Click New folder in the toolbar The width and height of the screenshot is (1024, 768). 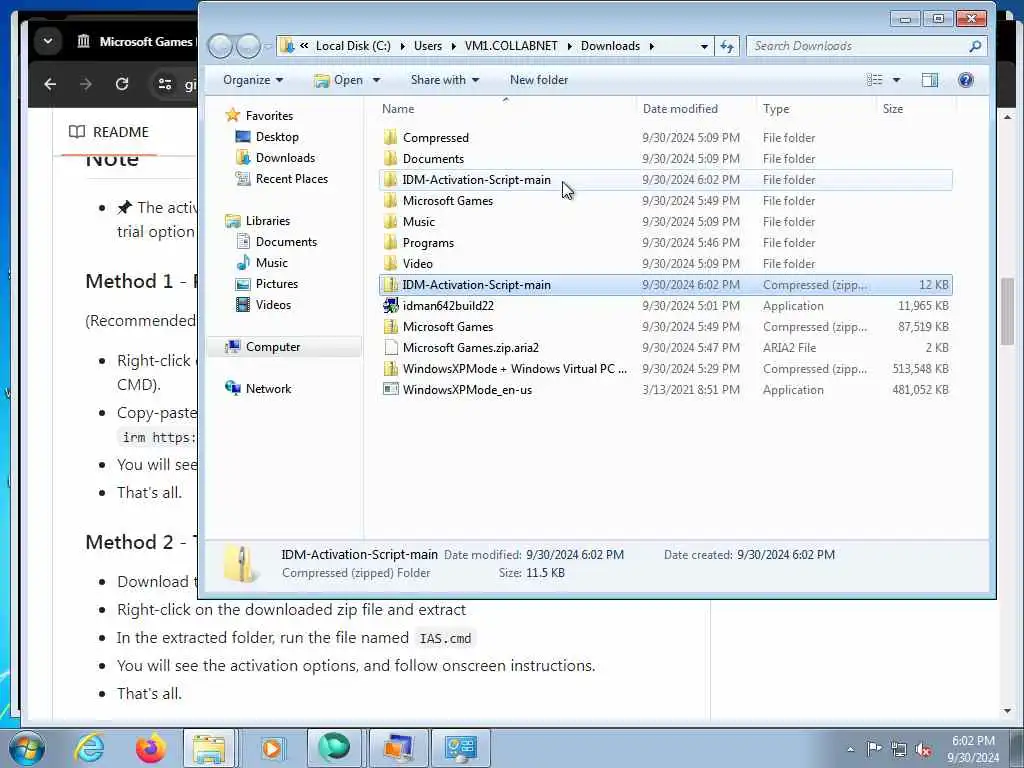click(x=539, y=80)
